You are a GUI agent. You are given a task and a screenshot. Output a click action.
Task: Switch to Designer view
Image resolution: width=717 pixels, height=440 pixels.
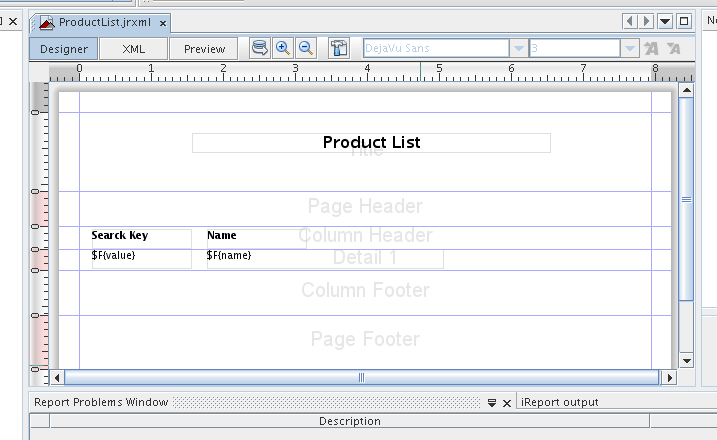(x=64, y=48)
